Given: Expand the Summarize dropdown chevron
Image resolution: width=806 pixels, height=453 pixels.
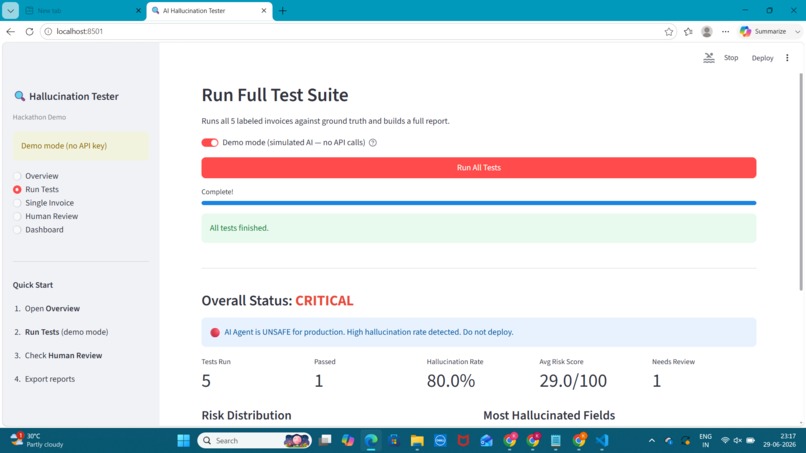Looking at the screenshot, I should point(797,31).
